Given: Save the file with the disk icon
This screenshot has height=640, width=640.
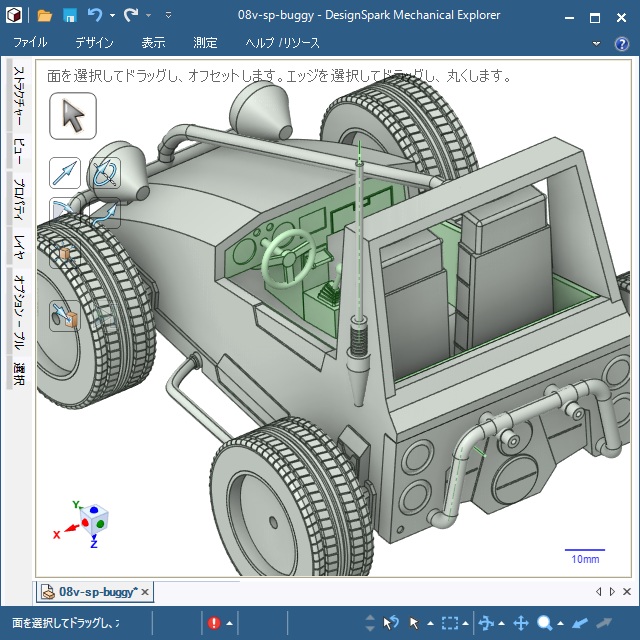Looking at the screenshot, I should [70, 16].
